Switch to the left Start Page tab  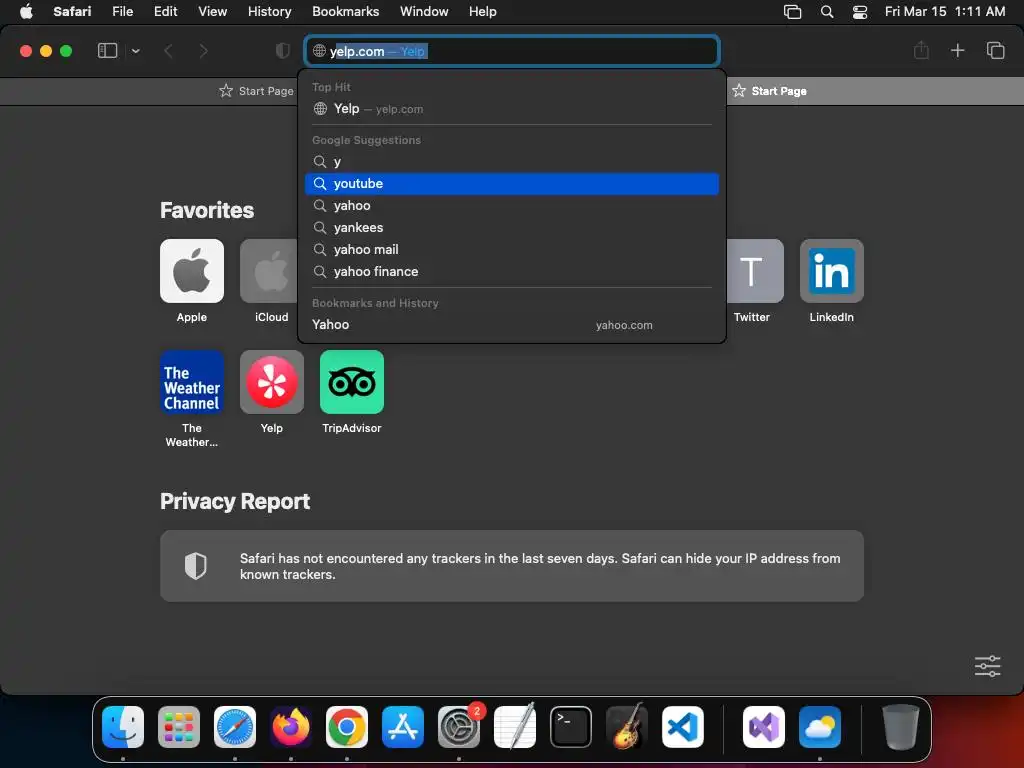[x=257, y=91]
